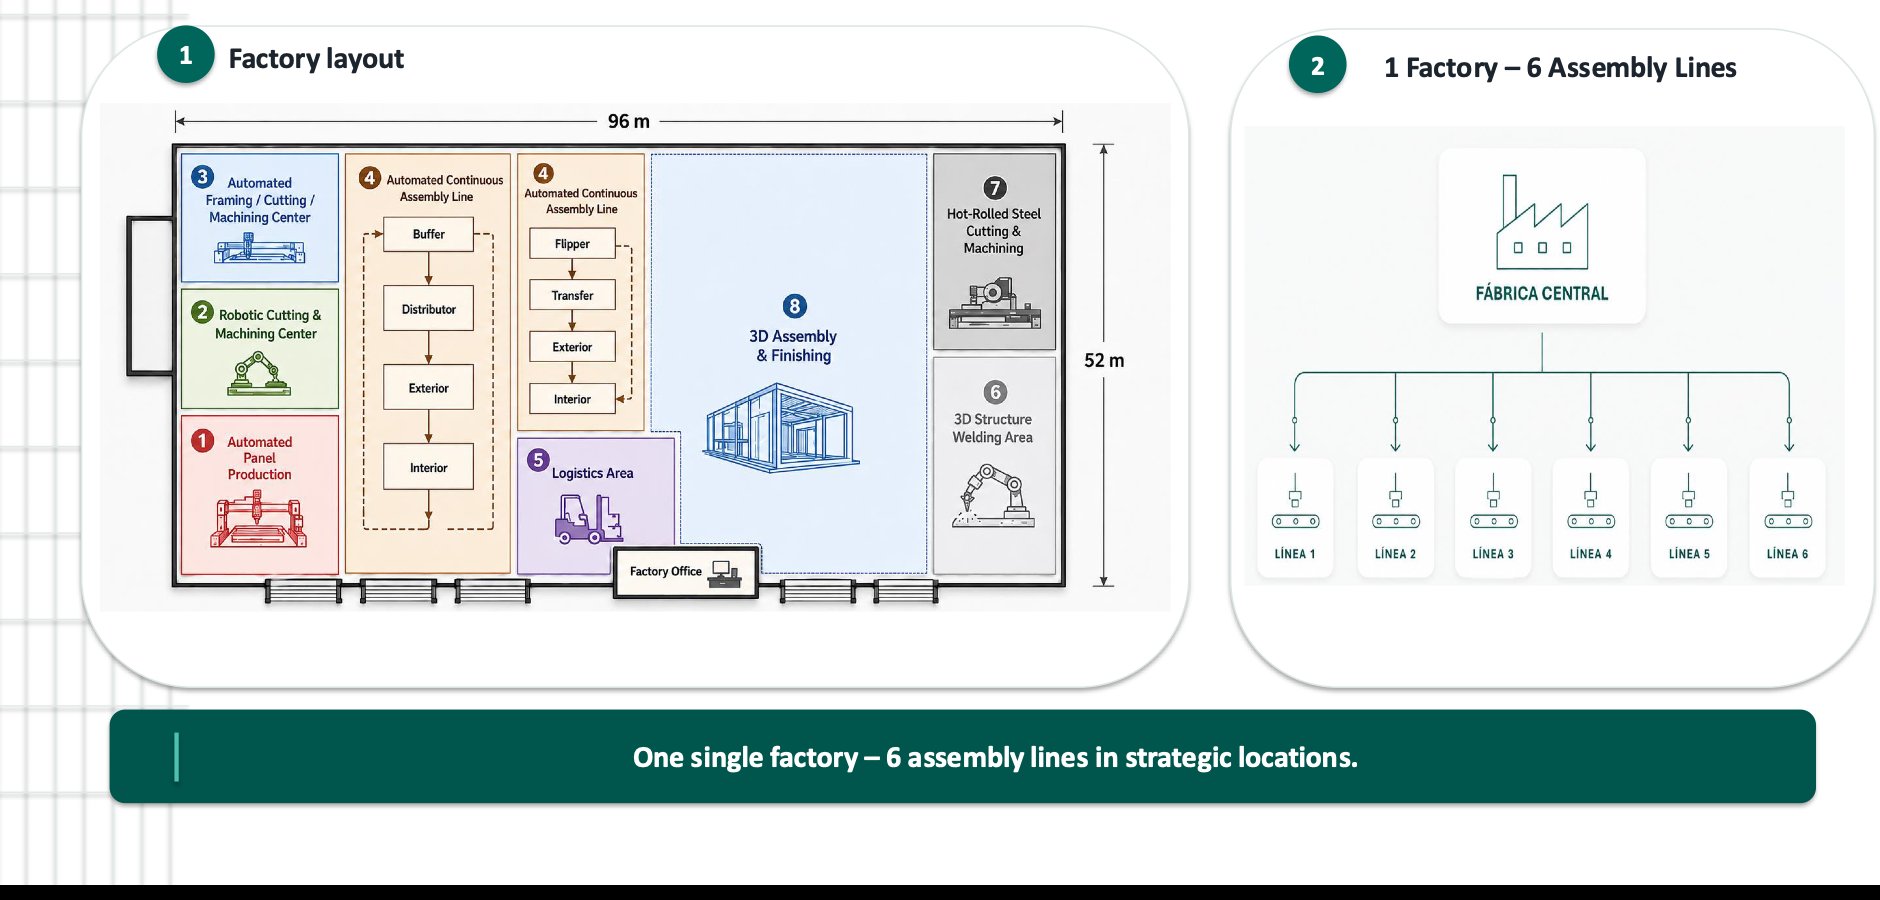
Task: Click the Distributor box
Action: tap(428, 309)
